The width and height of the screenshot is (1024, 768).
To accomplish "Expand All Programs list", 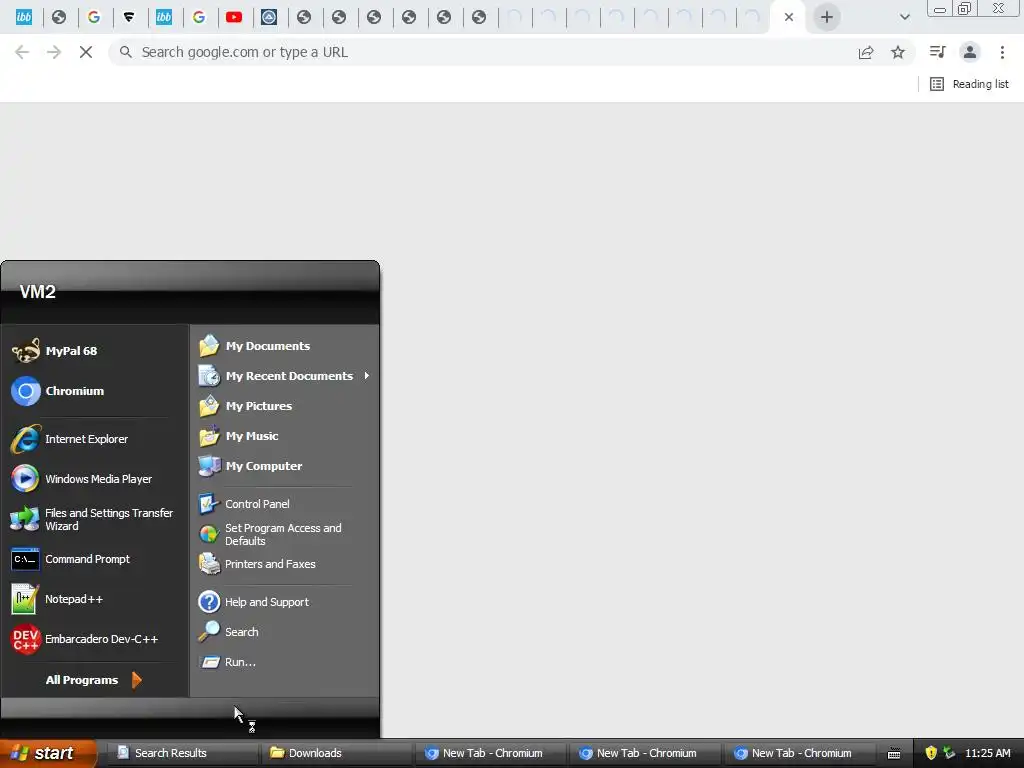I will click(x=94, y=680).
